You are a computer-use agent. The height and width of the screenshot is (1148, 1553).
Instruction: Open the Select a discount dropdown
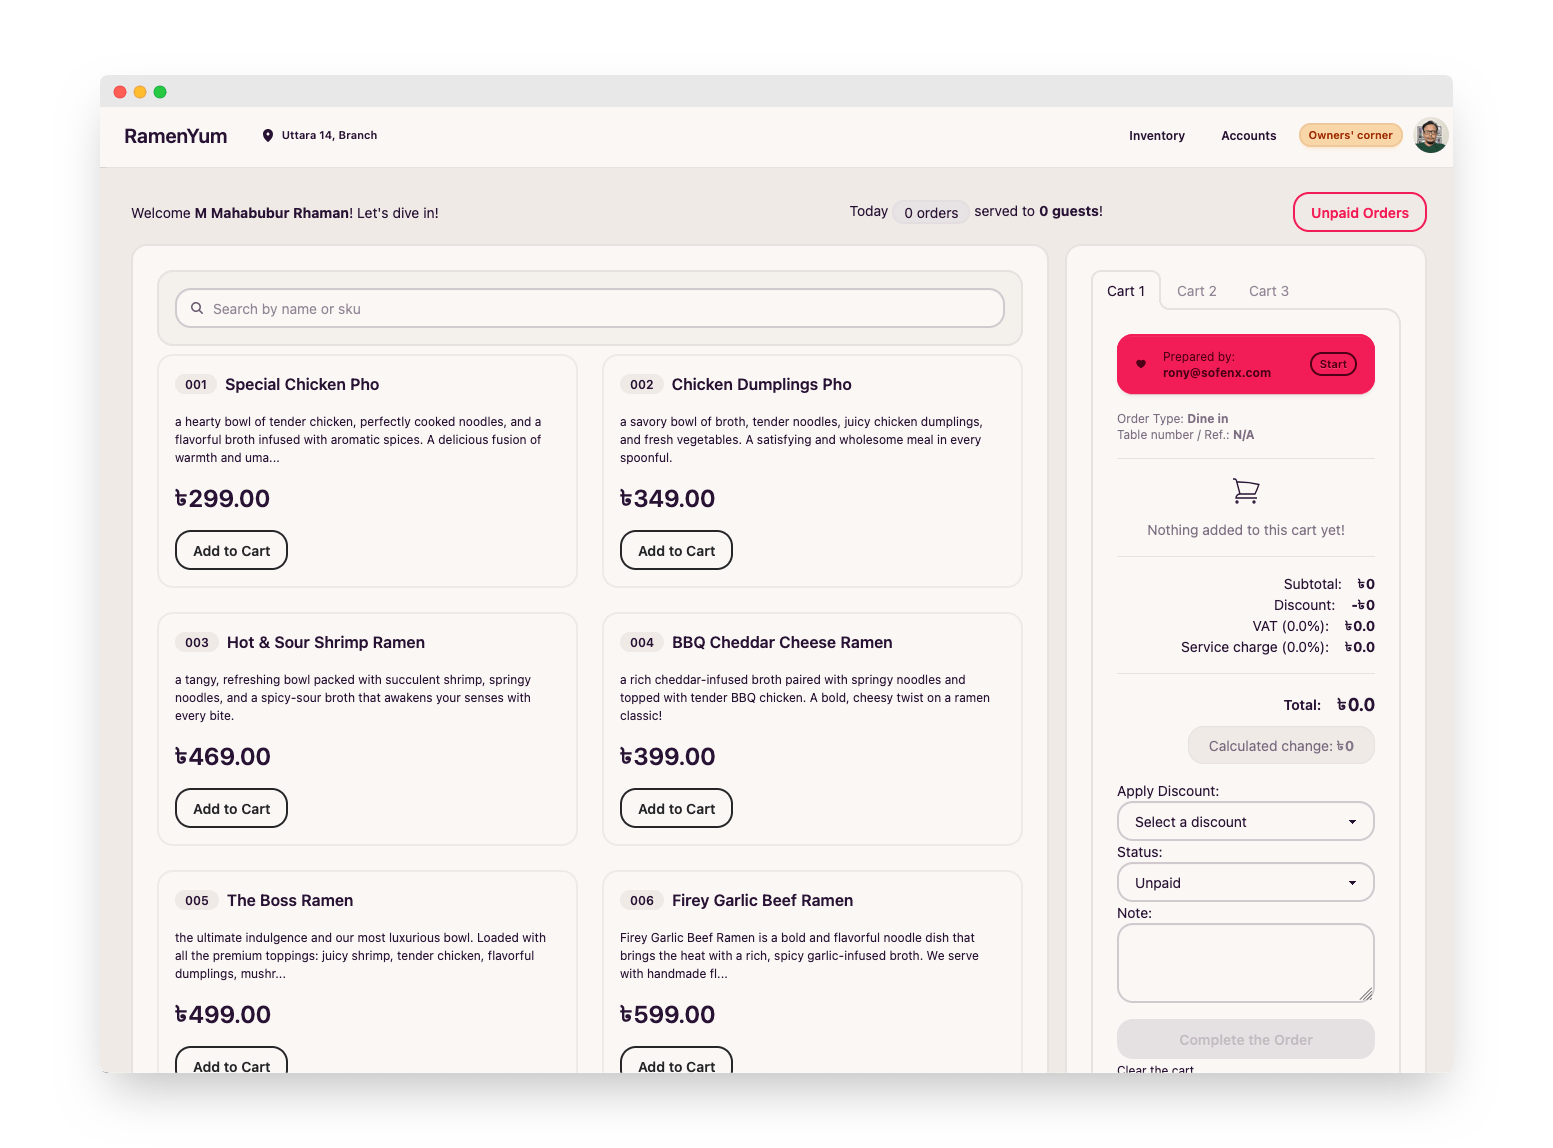[x=1245, y=821]
